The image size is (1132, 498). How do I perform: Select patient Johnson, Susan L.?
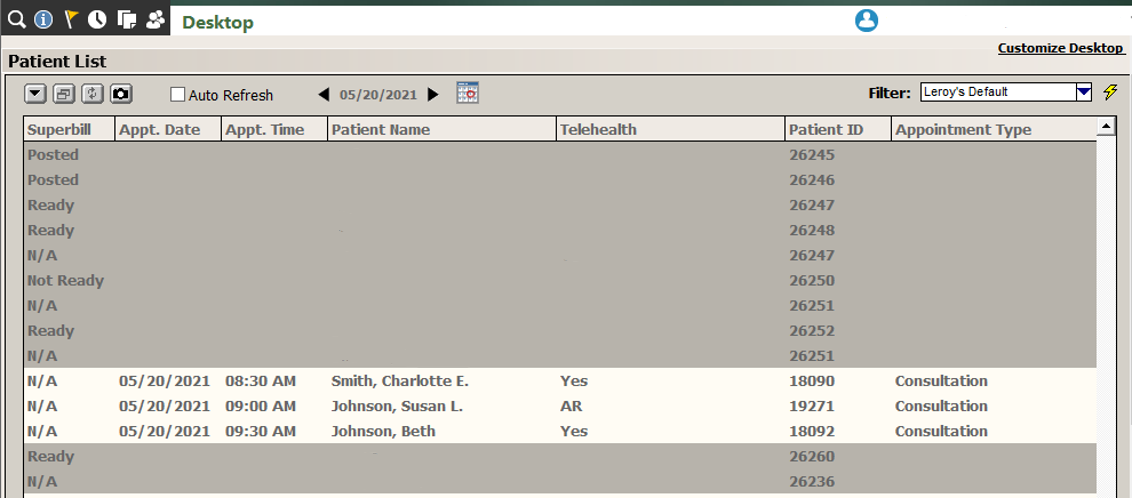(x=397, y=406)
